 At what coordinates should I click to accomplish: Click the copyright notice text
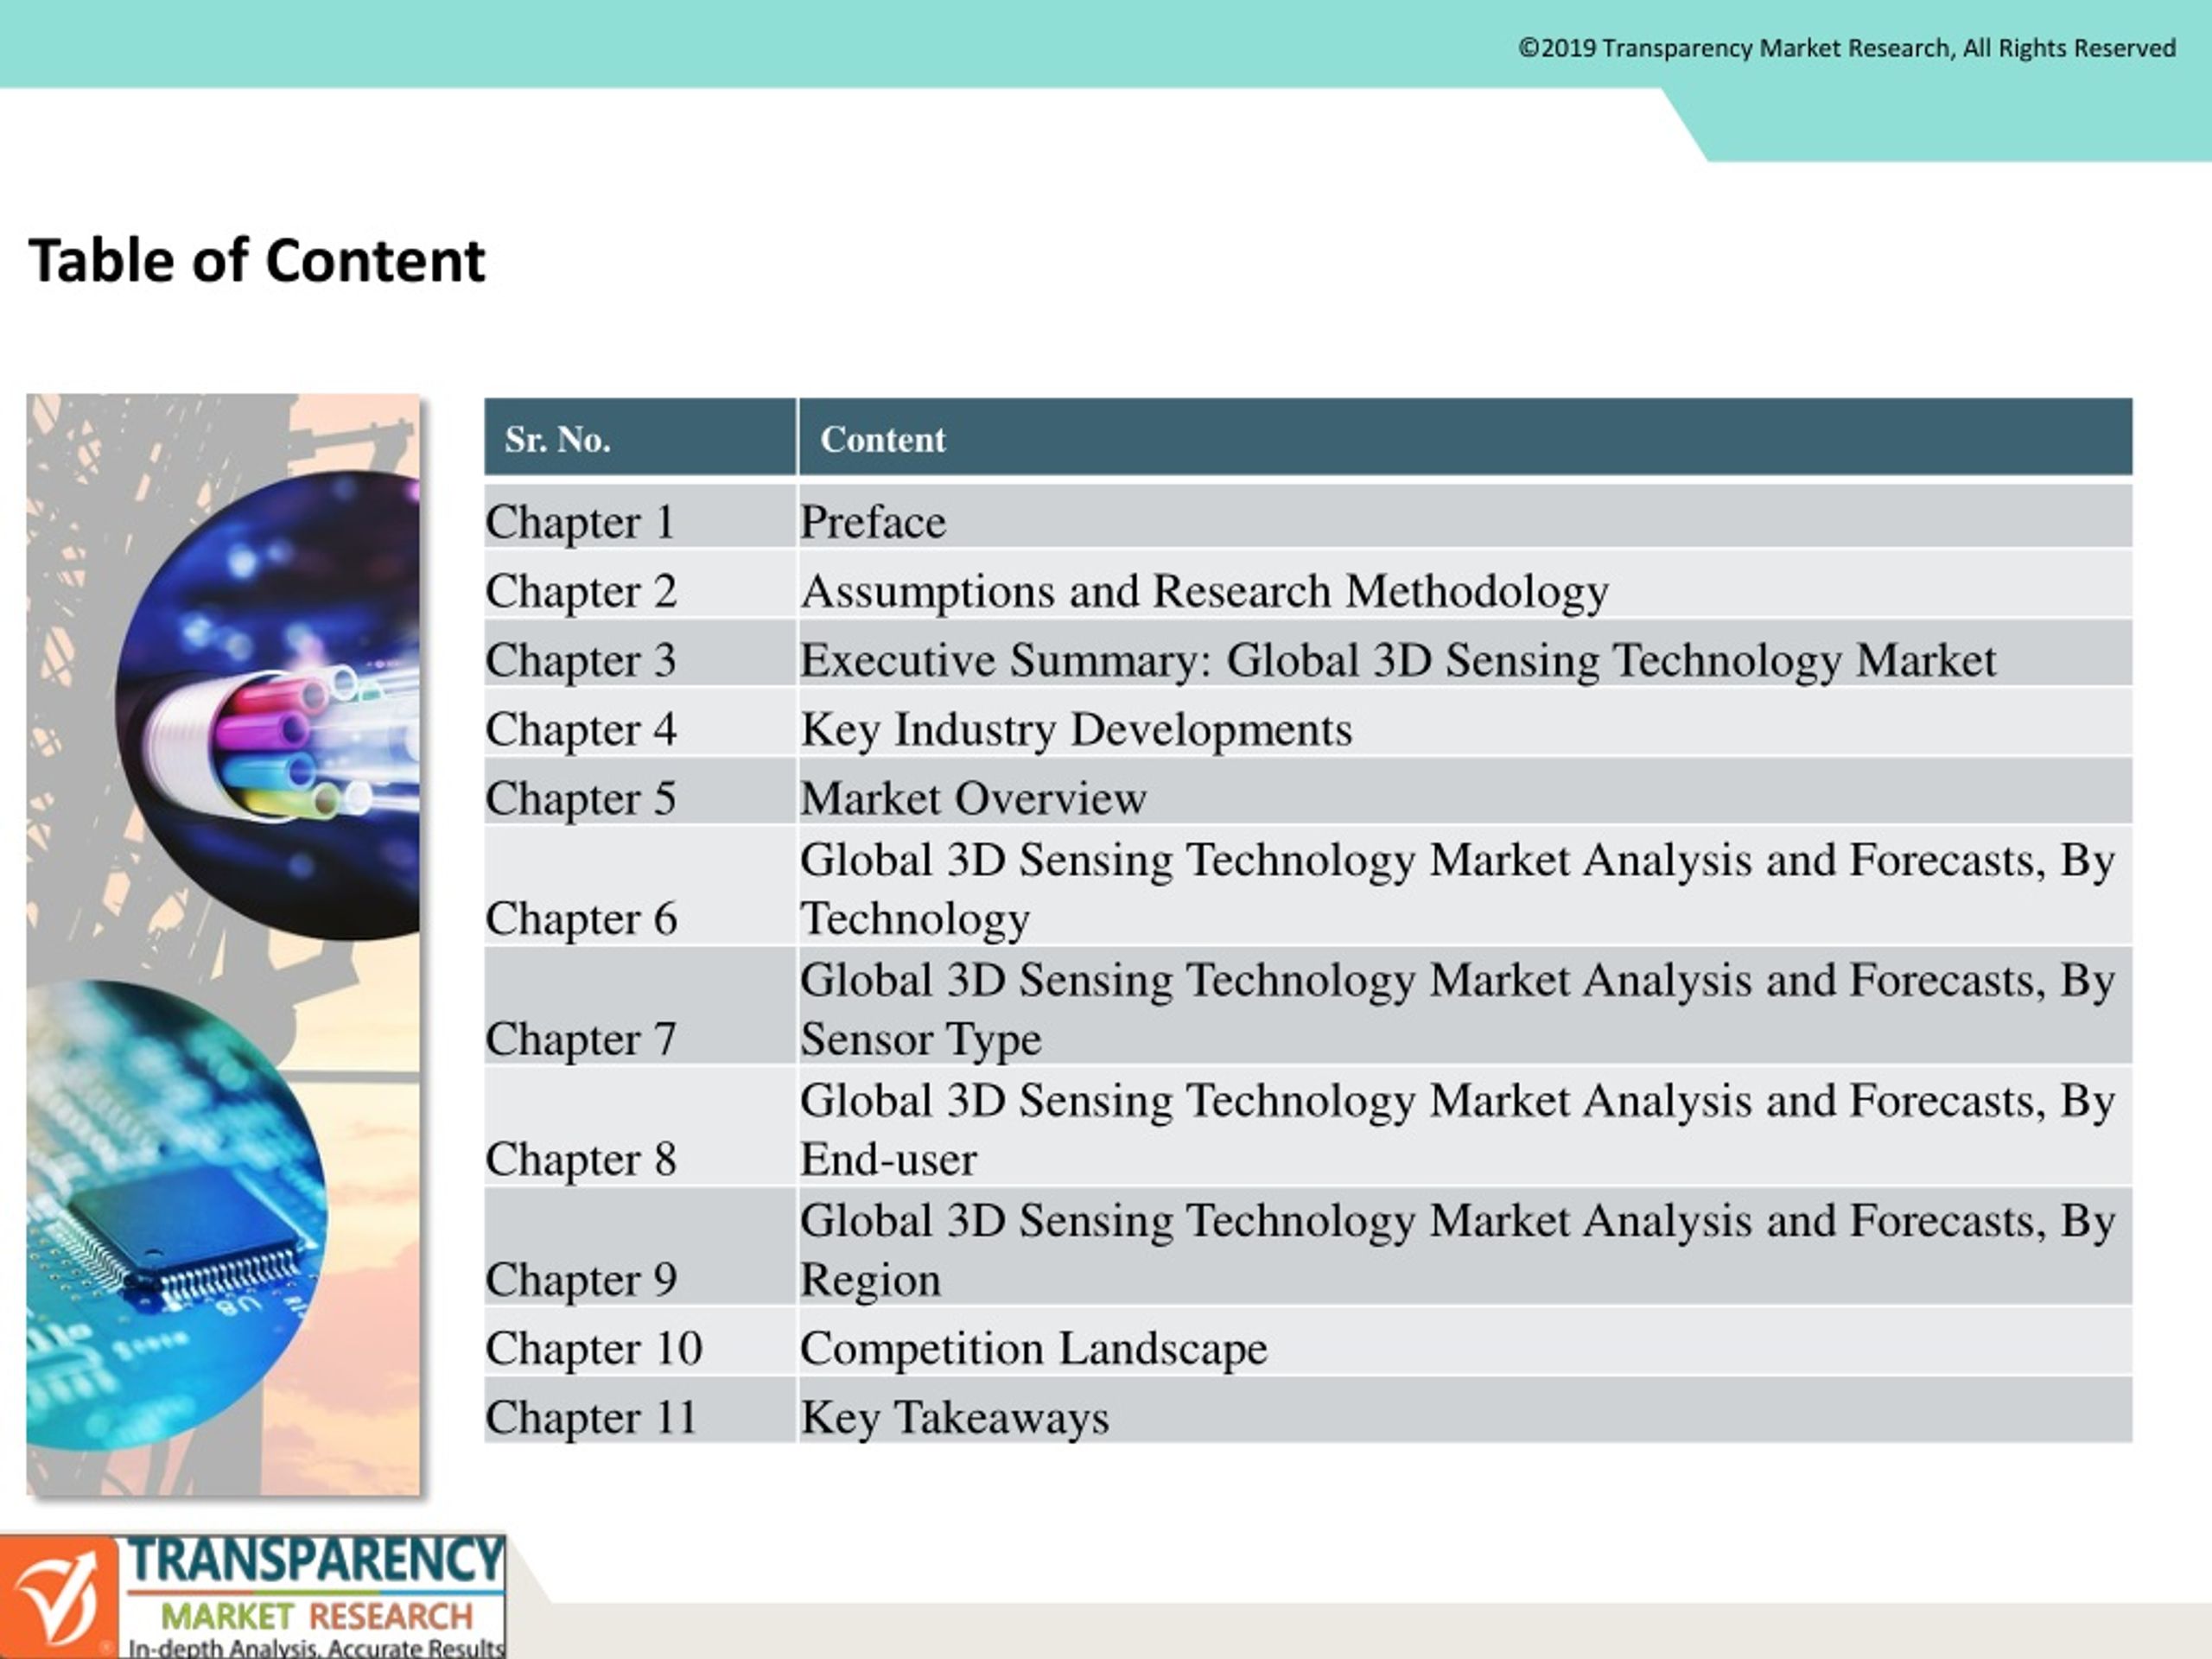[1847, 48]
